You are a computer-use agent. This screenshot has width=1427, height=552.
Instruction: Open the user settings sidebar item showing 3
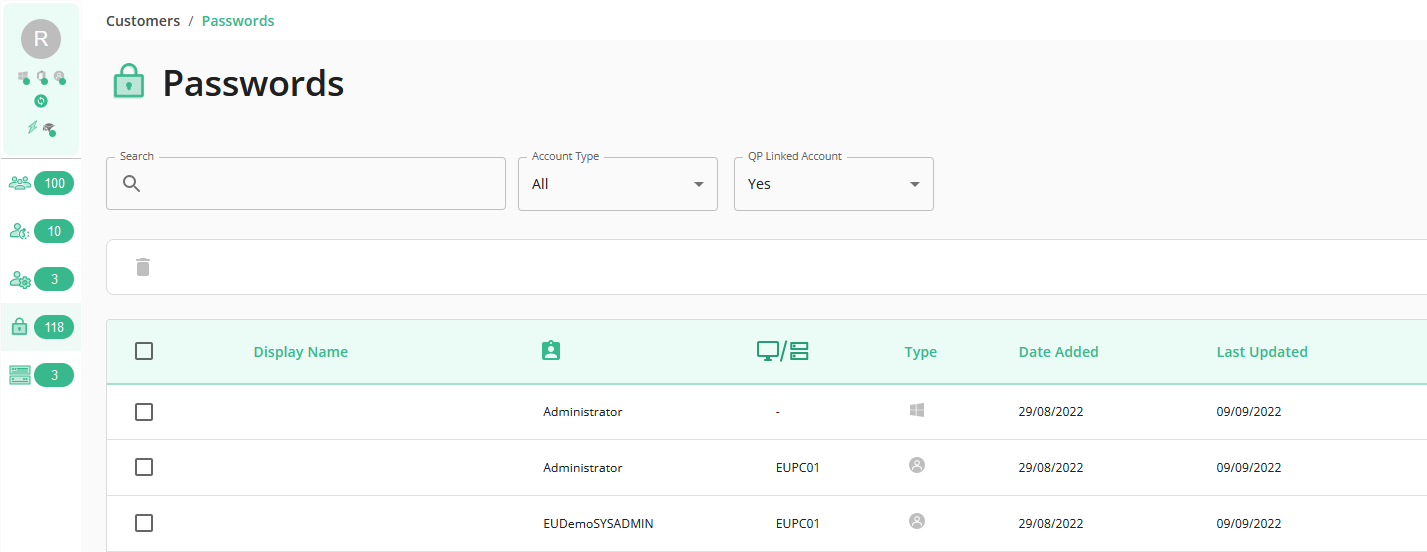[x=41, y=279]
